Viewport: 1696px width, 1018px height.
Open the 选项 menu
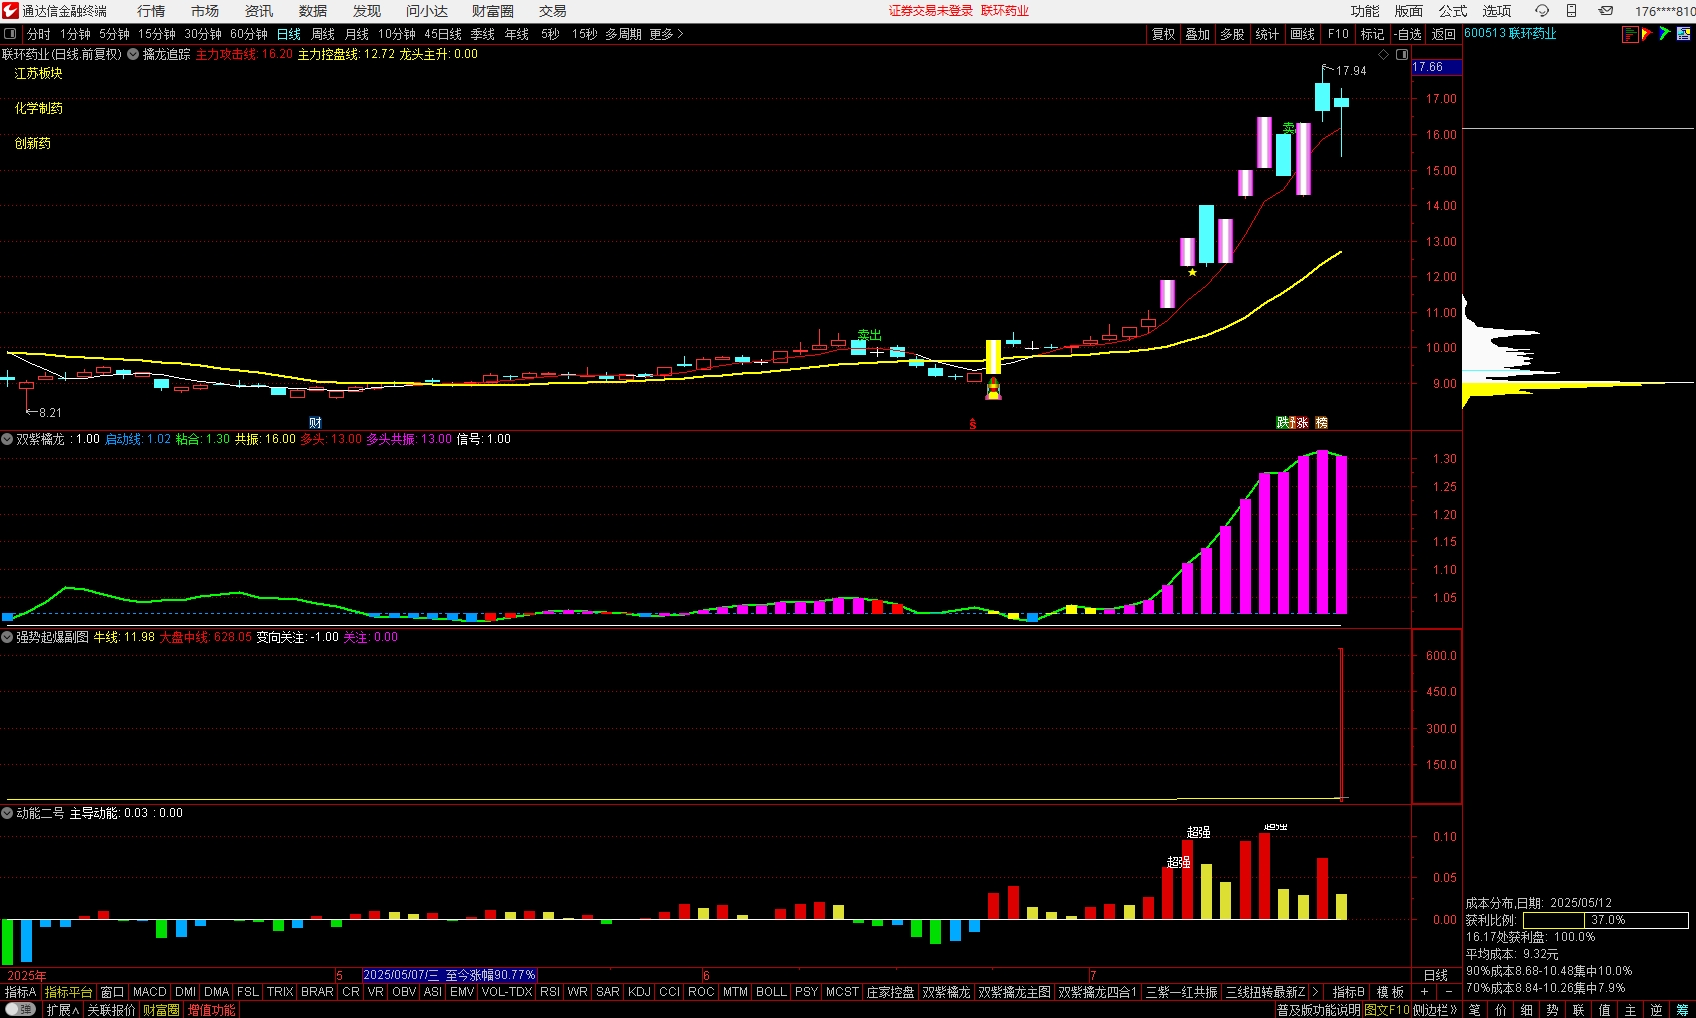point(1497,11)
